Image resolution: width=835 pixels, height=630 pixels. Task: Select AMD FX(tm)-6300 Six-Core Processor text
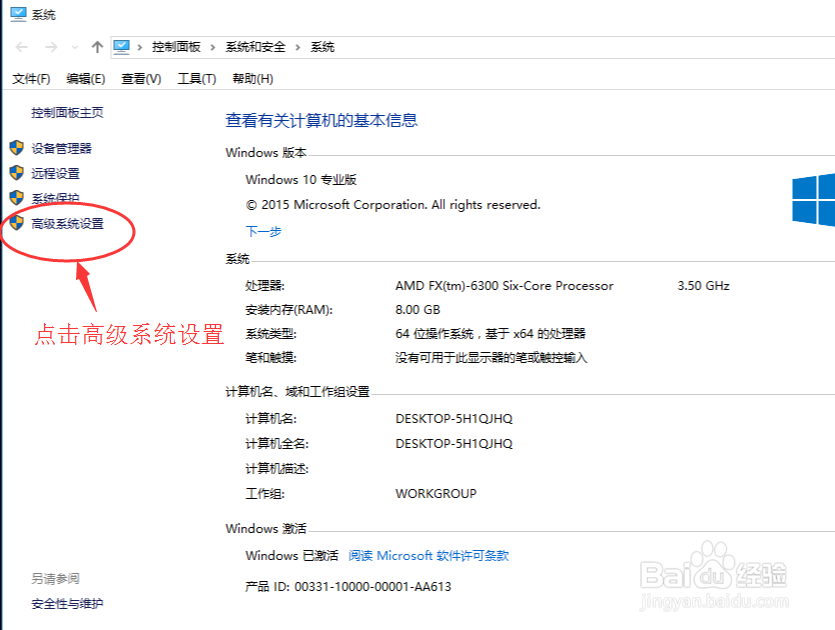504,285
